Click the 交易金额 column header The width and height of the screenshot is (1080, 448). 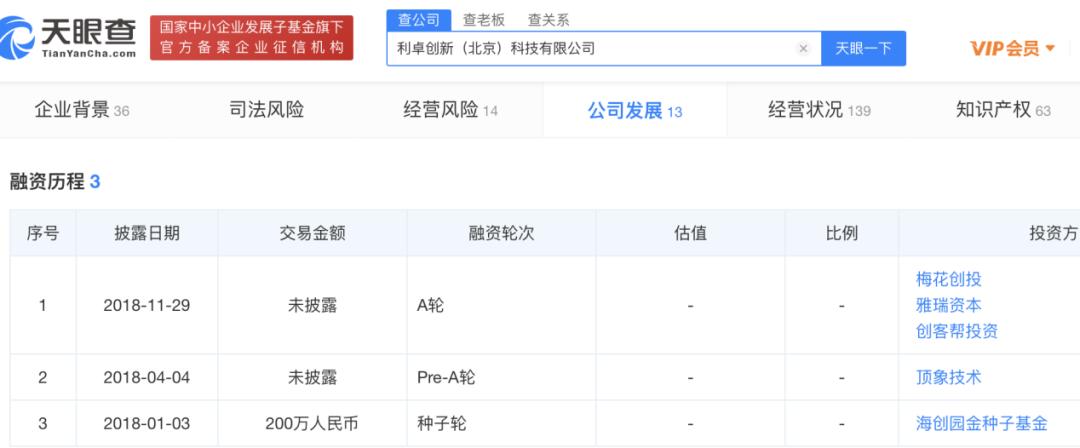(312, 234)
